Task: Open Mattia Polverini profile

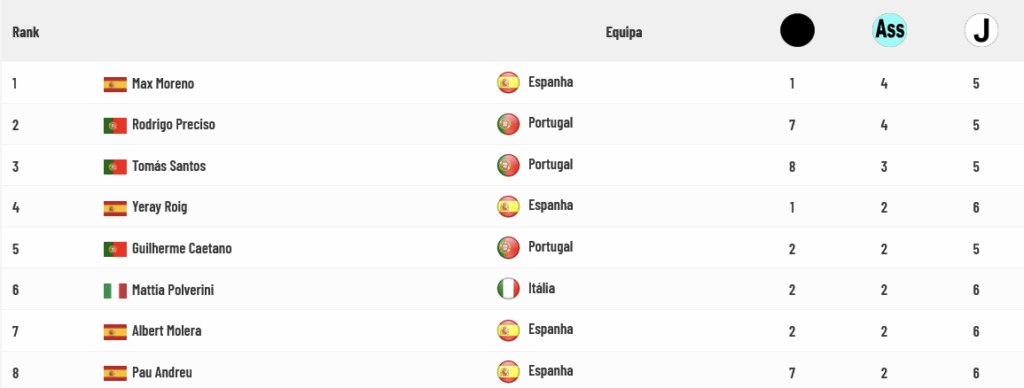Action: click(x=172, y=290)
